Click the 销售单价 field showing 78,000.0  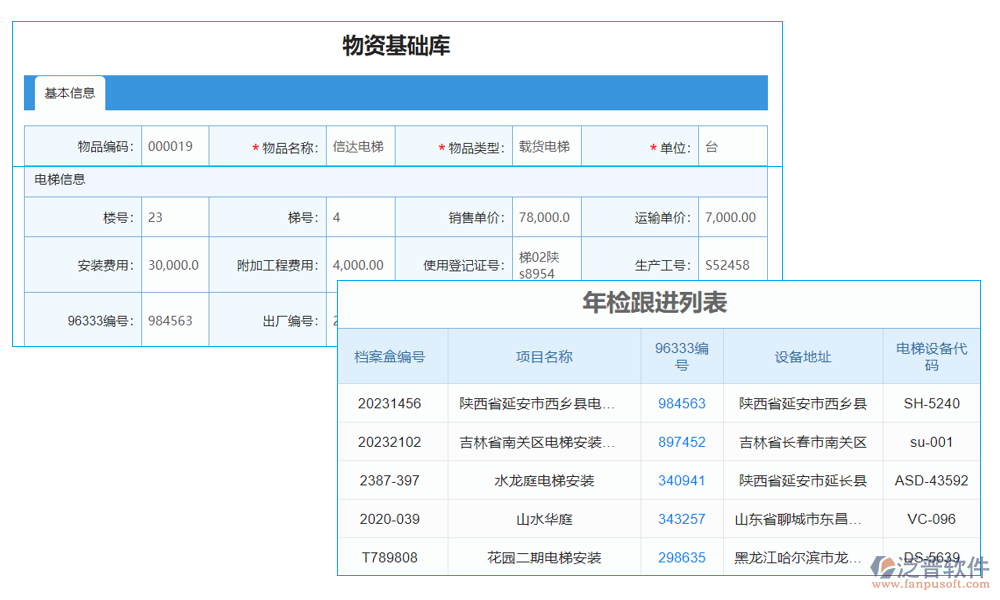546,216
